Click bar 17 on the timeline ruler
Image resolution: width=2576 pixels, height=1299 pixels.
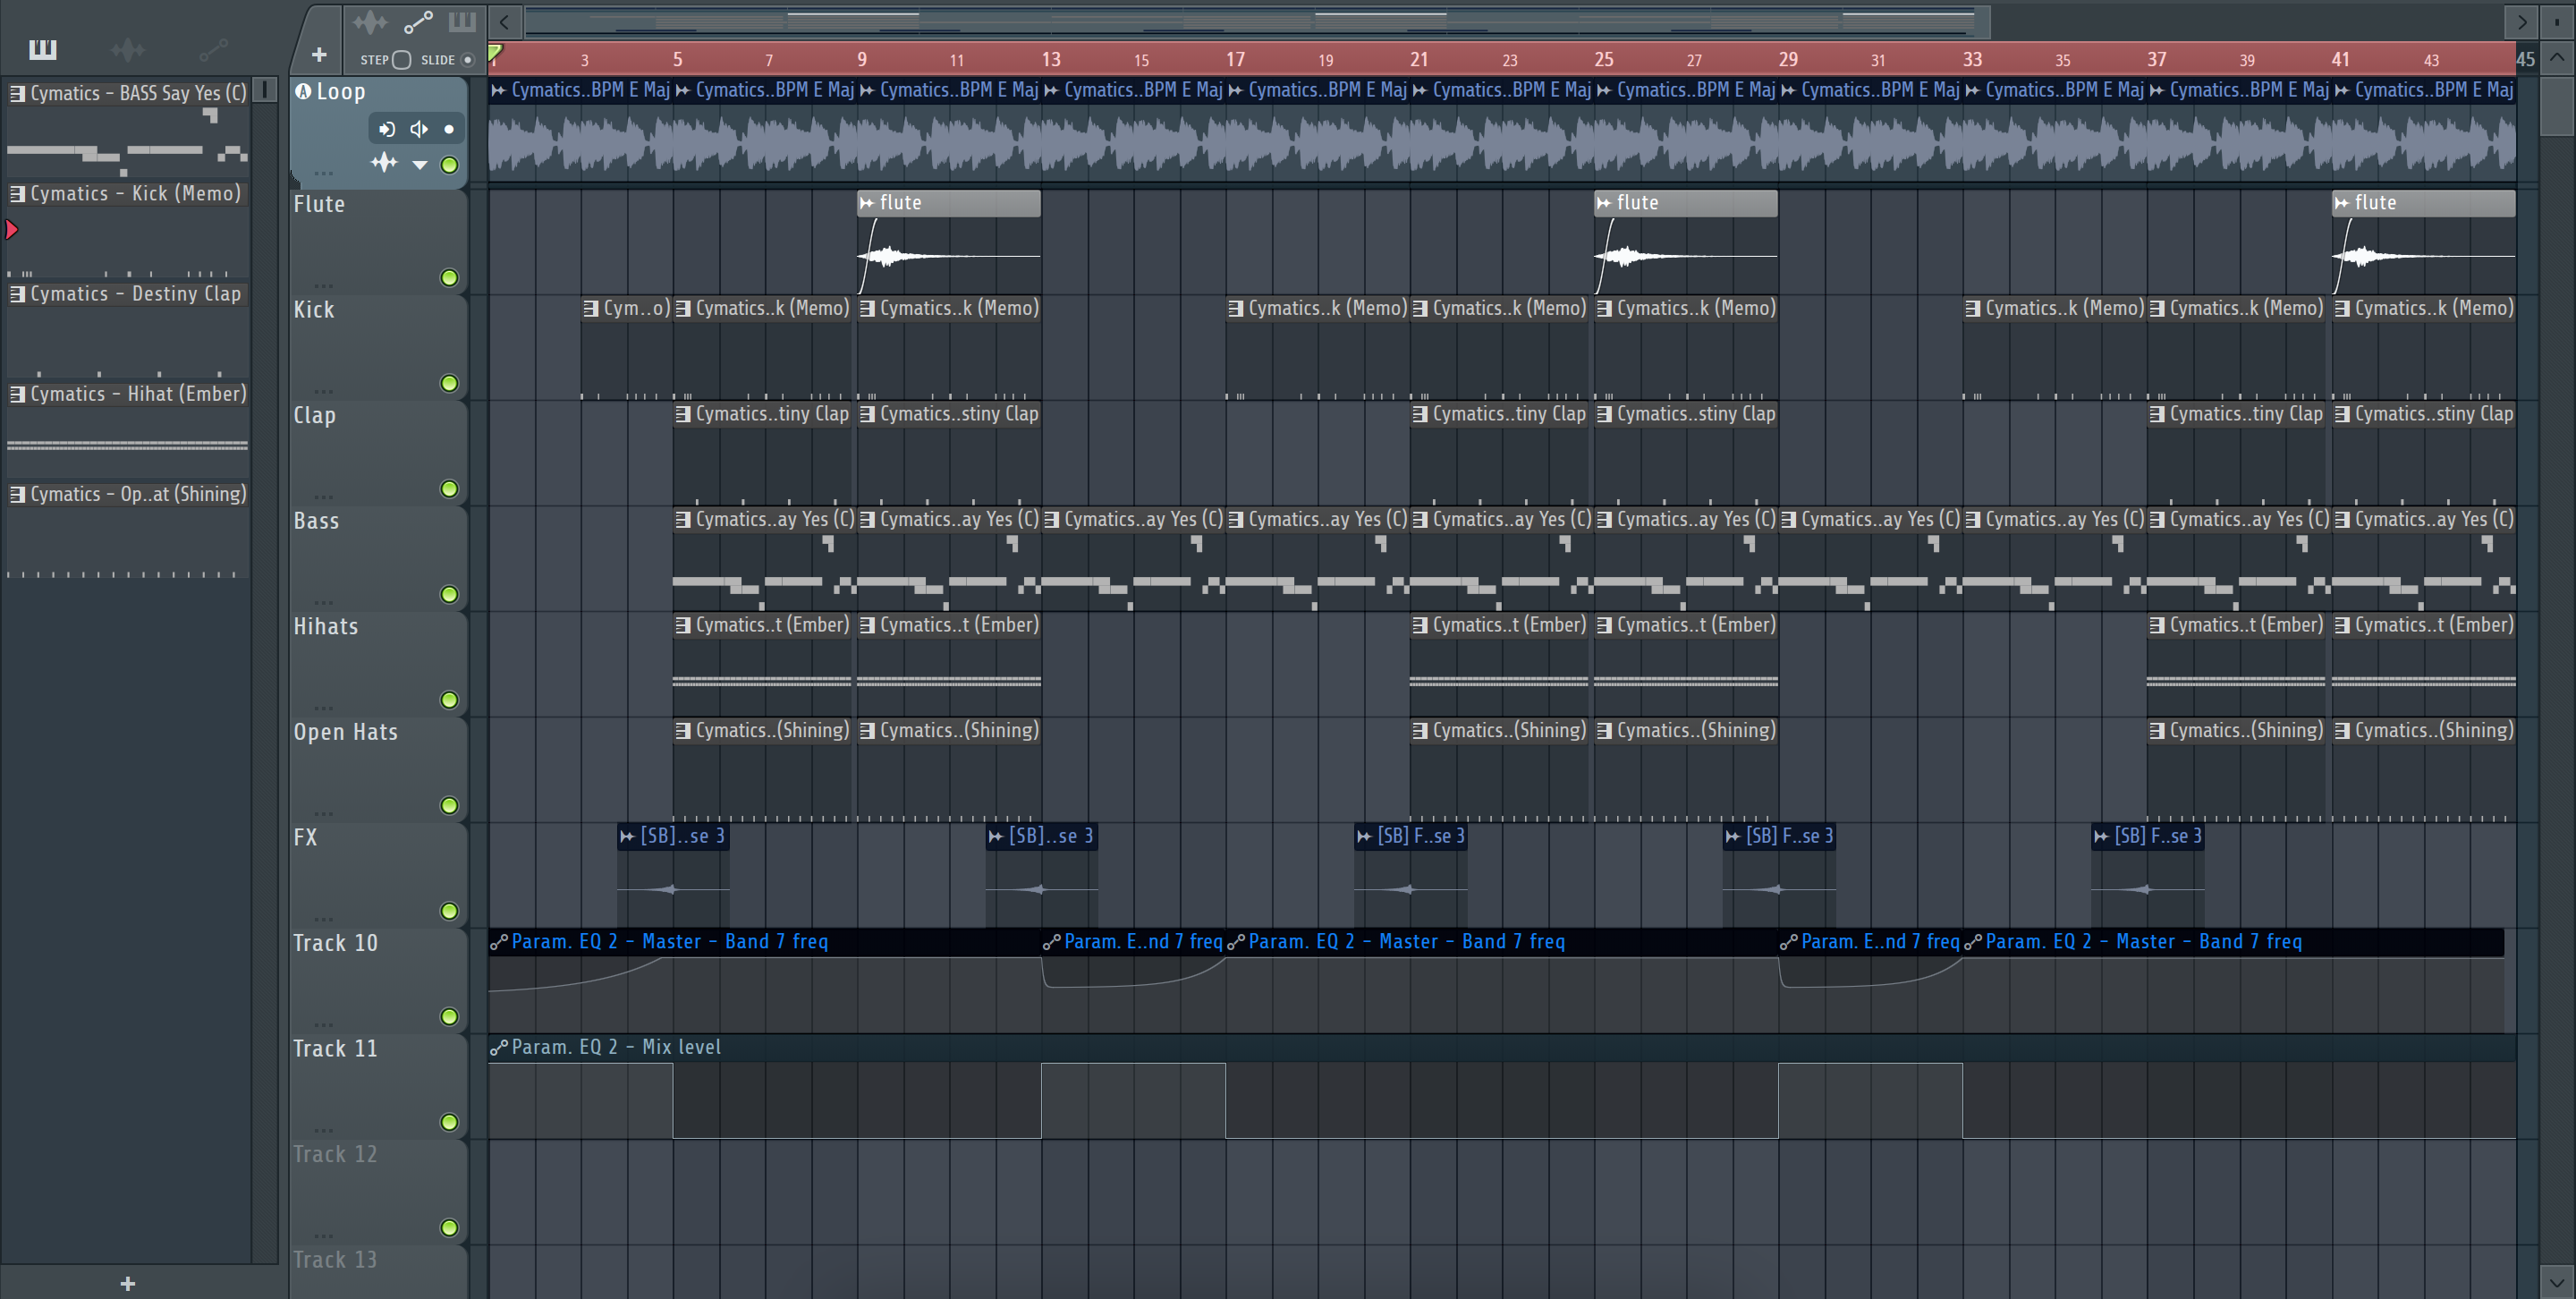[1236, 60]
